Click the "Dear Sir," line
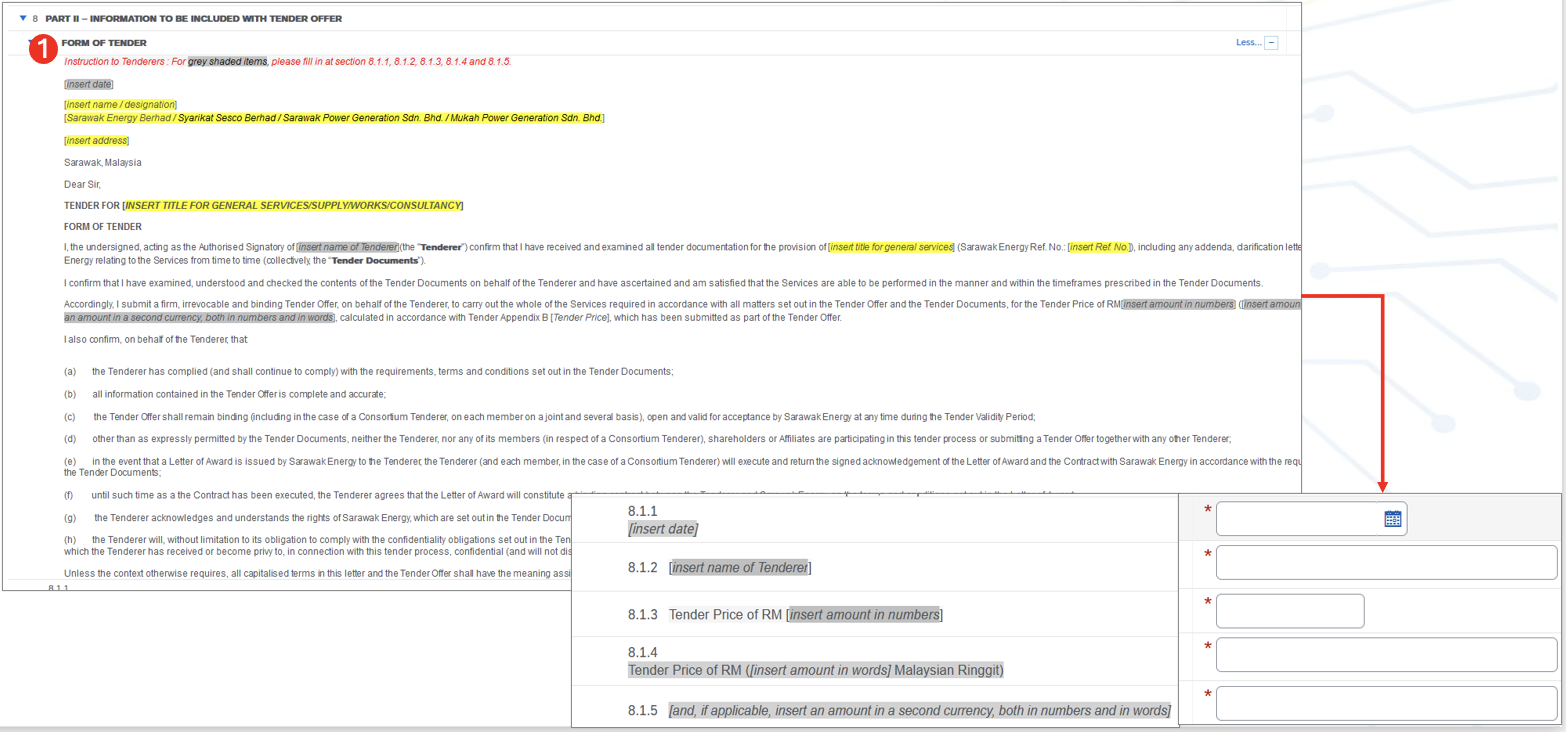1566x732 pixels. pos(82,184)
